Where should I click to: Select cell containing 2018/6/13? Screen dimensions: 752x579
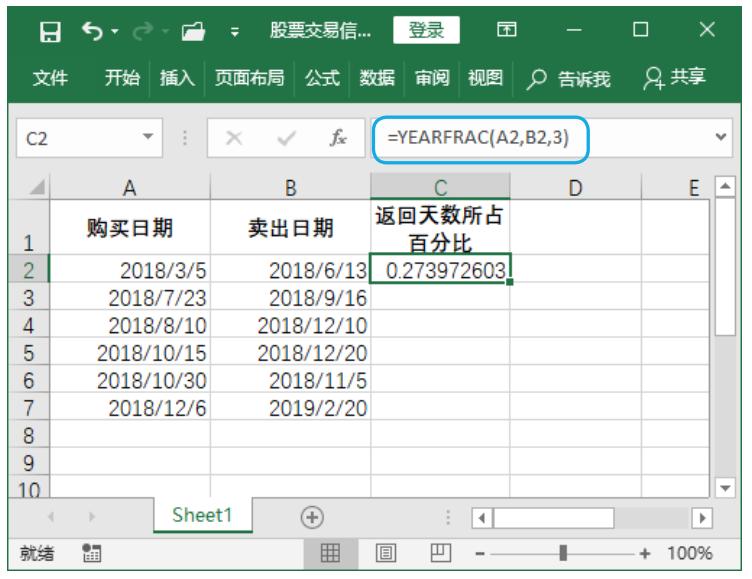coord(291,270)
